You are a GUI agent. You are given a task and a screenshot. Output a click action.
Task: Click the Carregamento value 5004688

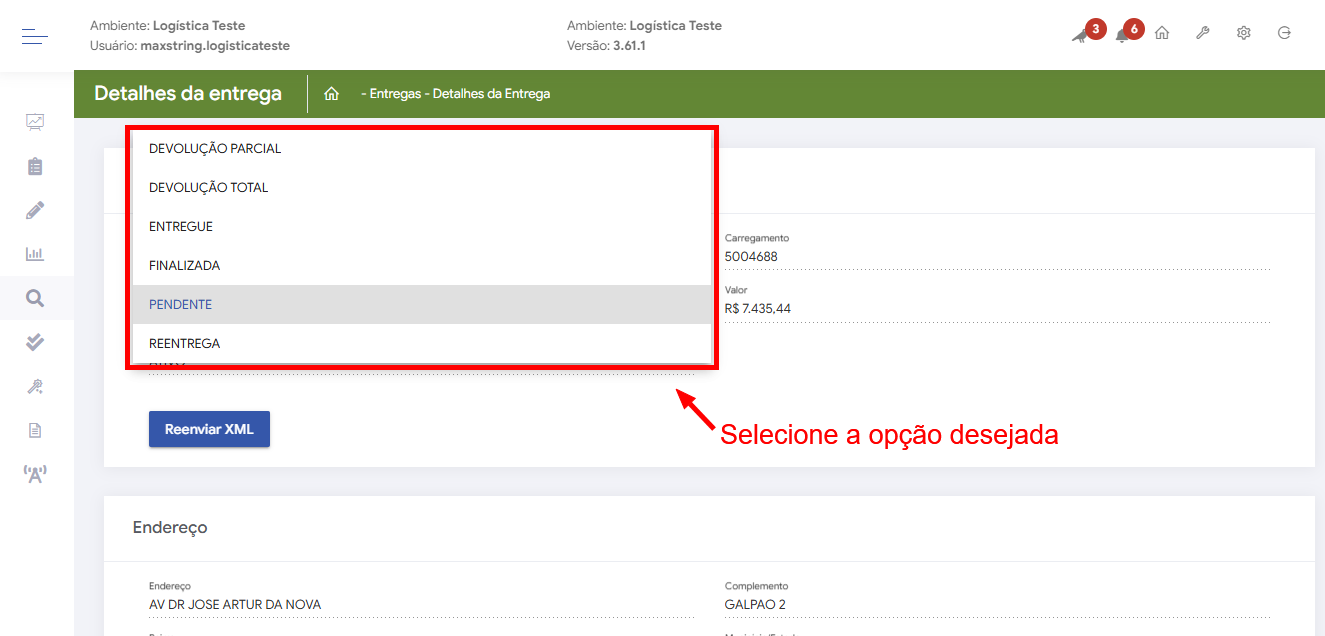click(x=751, y=257)
